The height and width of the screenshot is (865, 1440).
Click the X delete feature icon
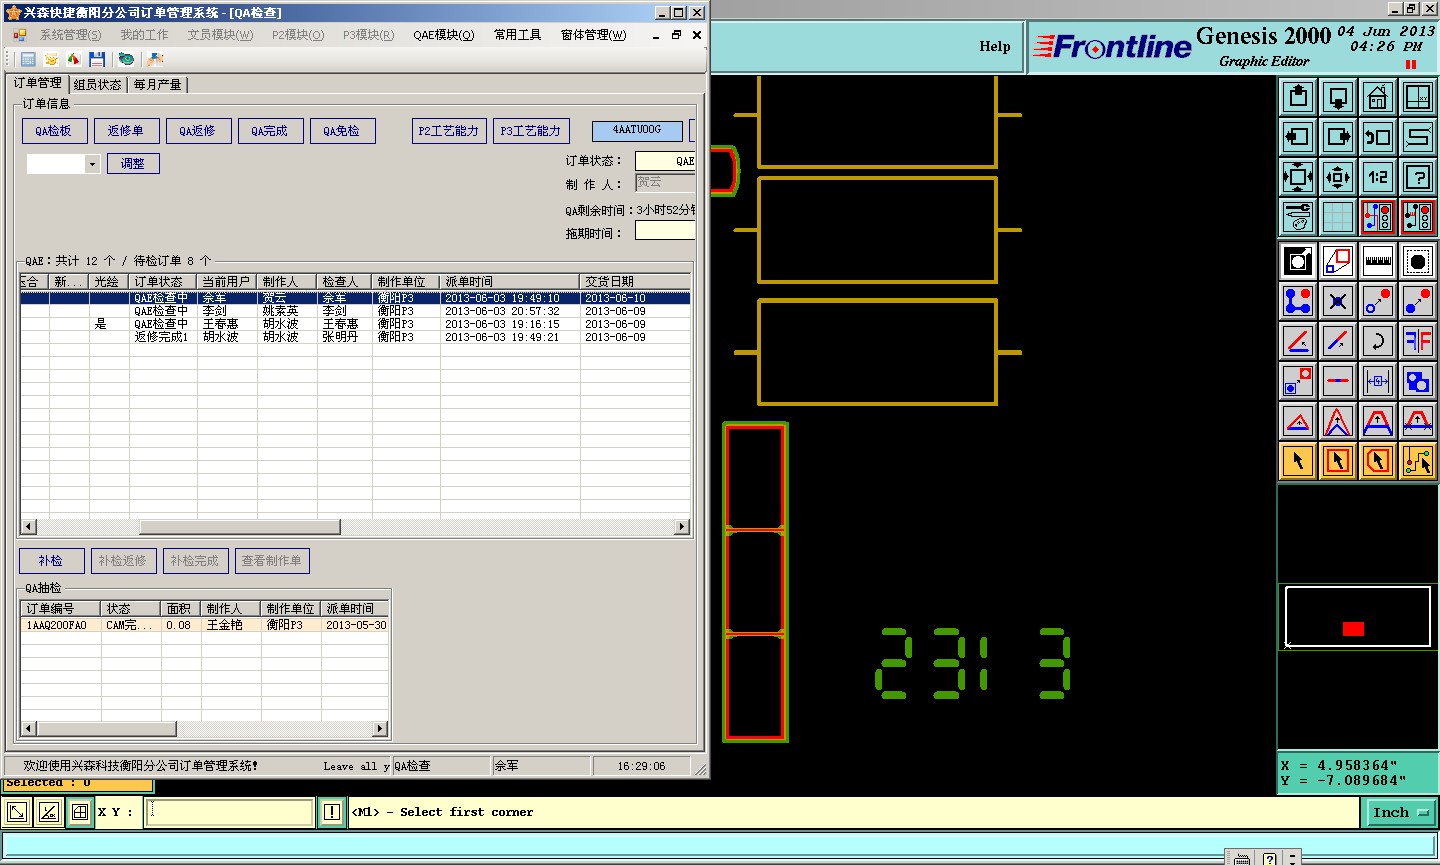(1338, 301)
